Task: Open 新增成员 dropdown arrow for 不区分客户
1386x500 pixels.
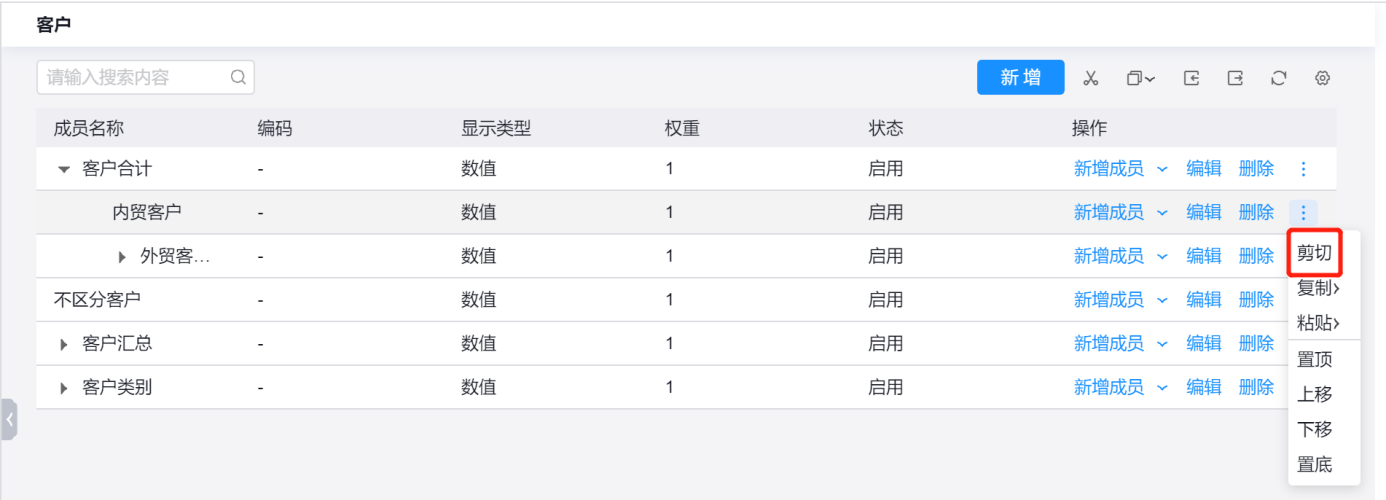Action: 1162,300
